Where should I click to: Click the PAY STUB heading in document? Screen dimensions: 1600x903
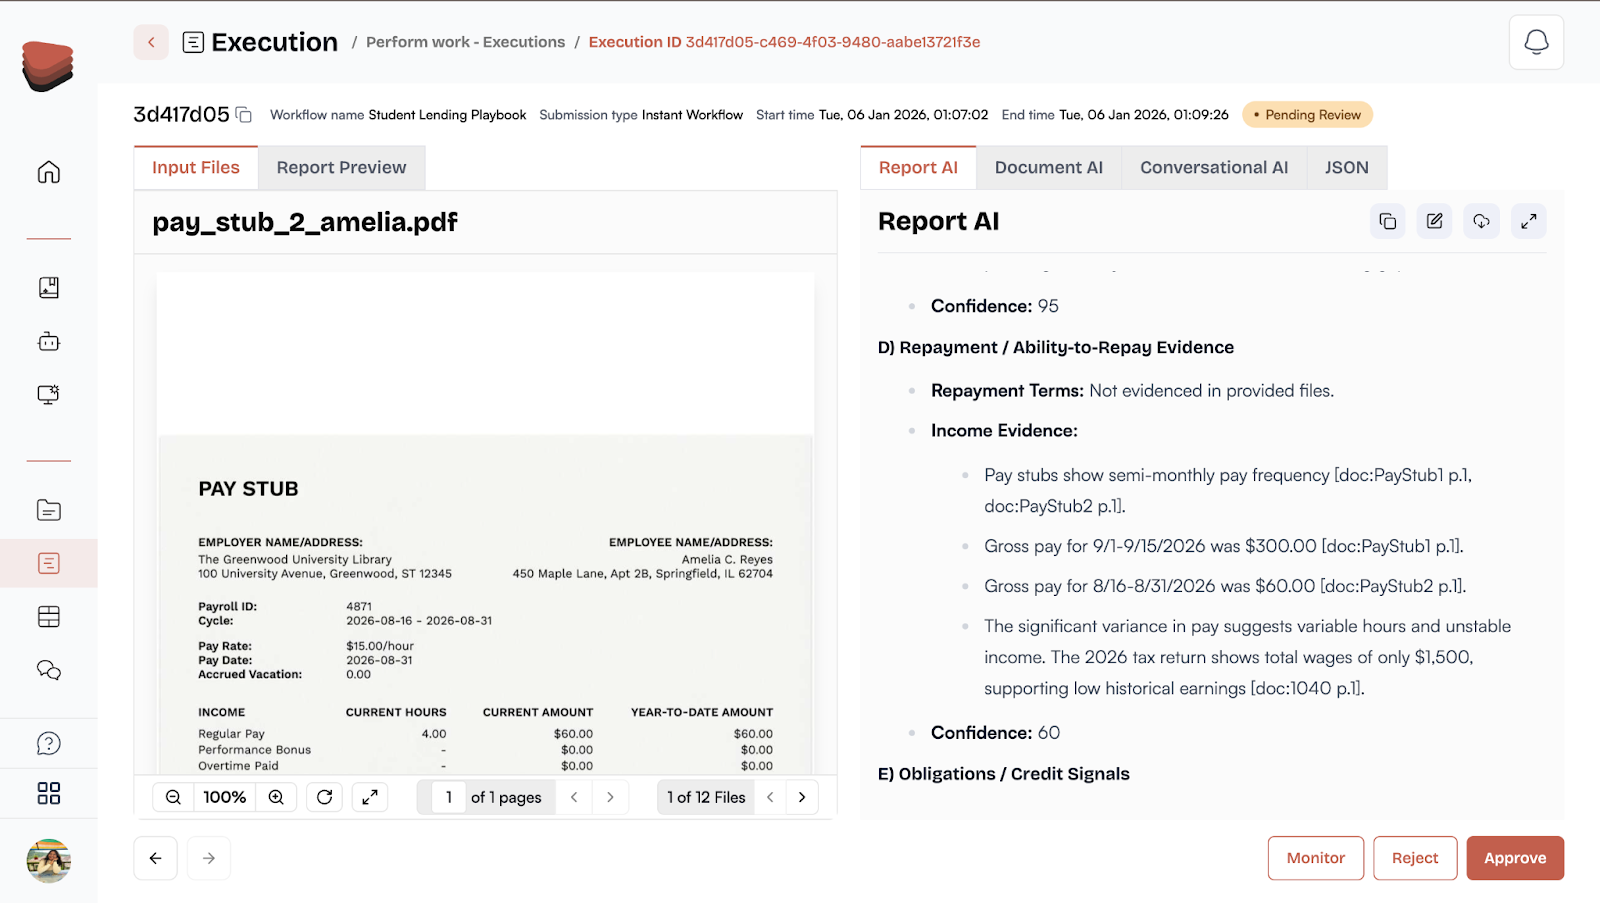click(x=248, y=489)
